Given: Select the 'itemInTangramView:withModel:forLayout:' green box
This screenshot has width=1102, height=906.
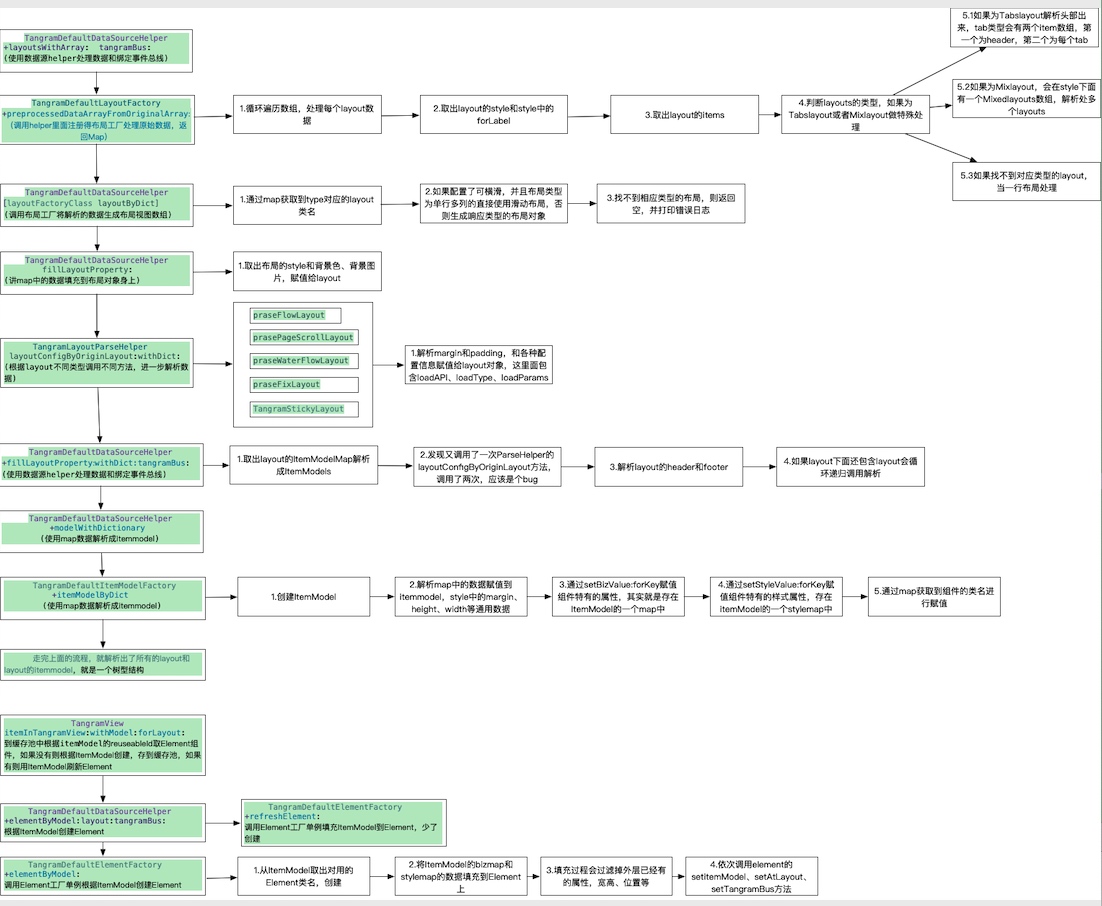Looking at the screenshot, I should [103, 745].
